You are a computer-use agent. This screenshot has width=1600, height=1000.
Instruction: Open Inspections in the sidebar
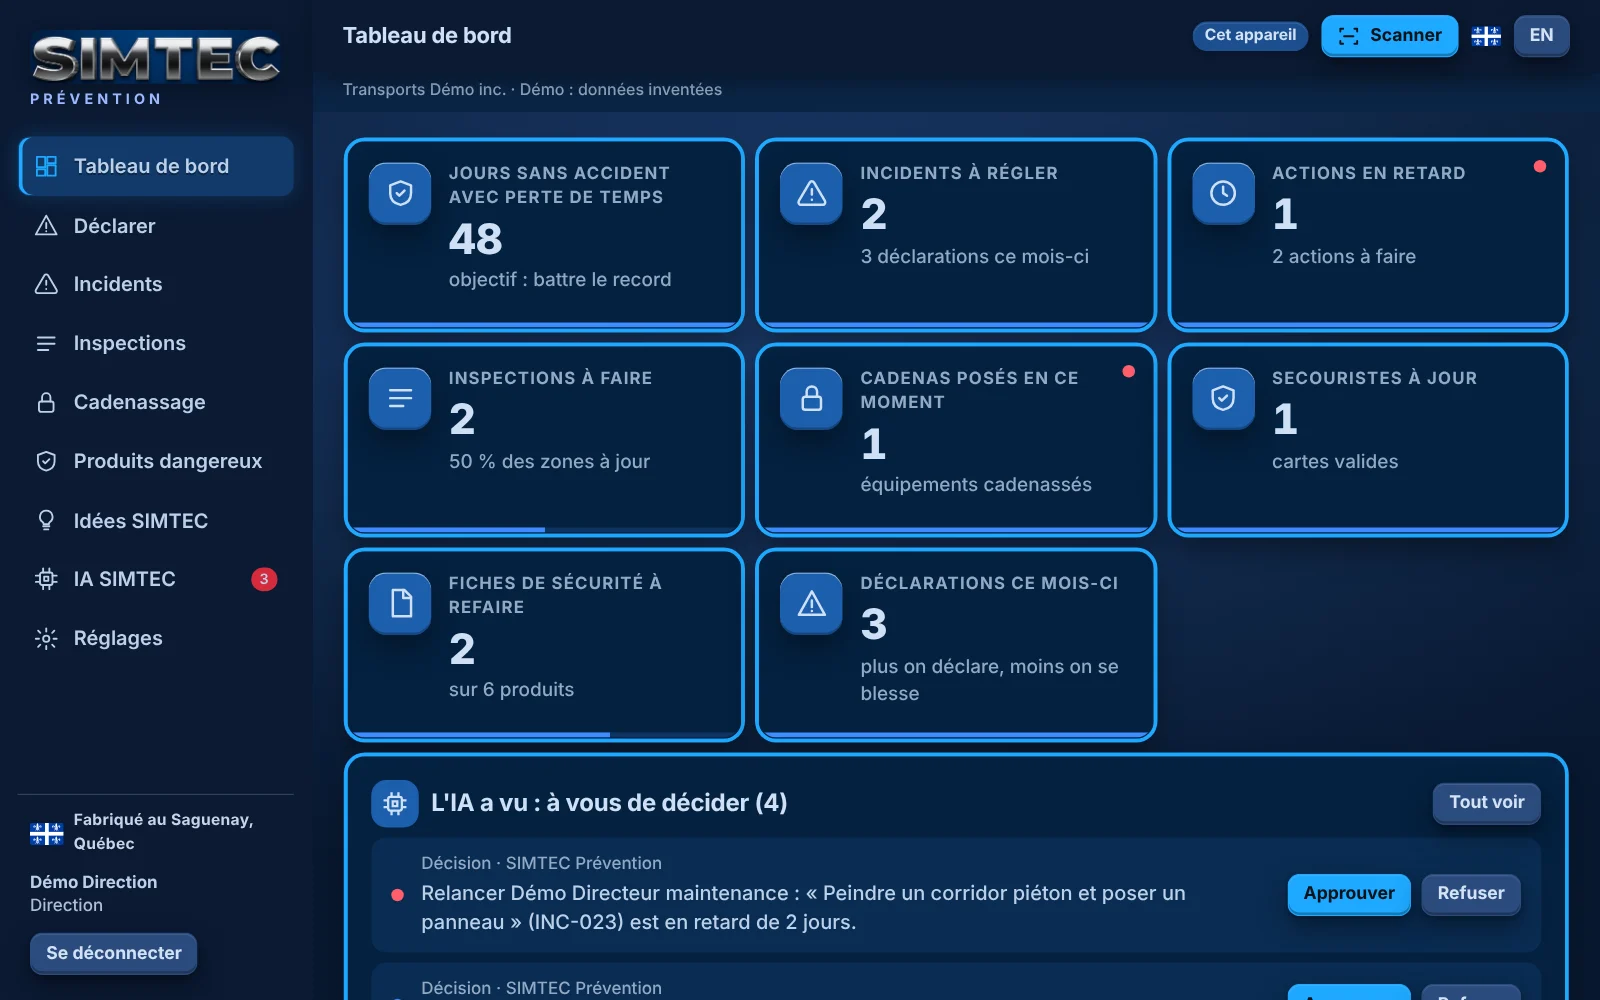(x=156, y=343)
